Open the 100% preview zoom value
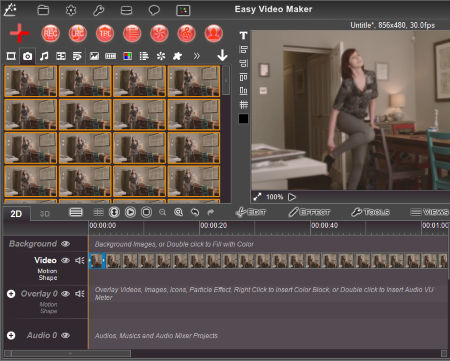 pyautogui.click(x=275, y=197)
